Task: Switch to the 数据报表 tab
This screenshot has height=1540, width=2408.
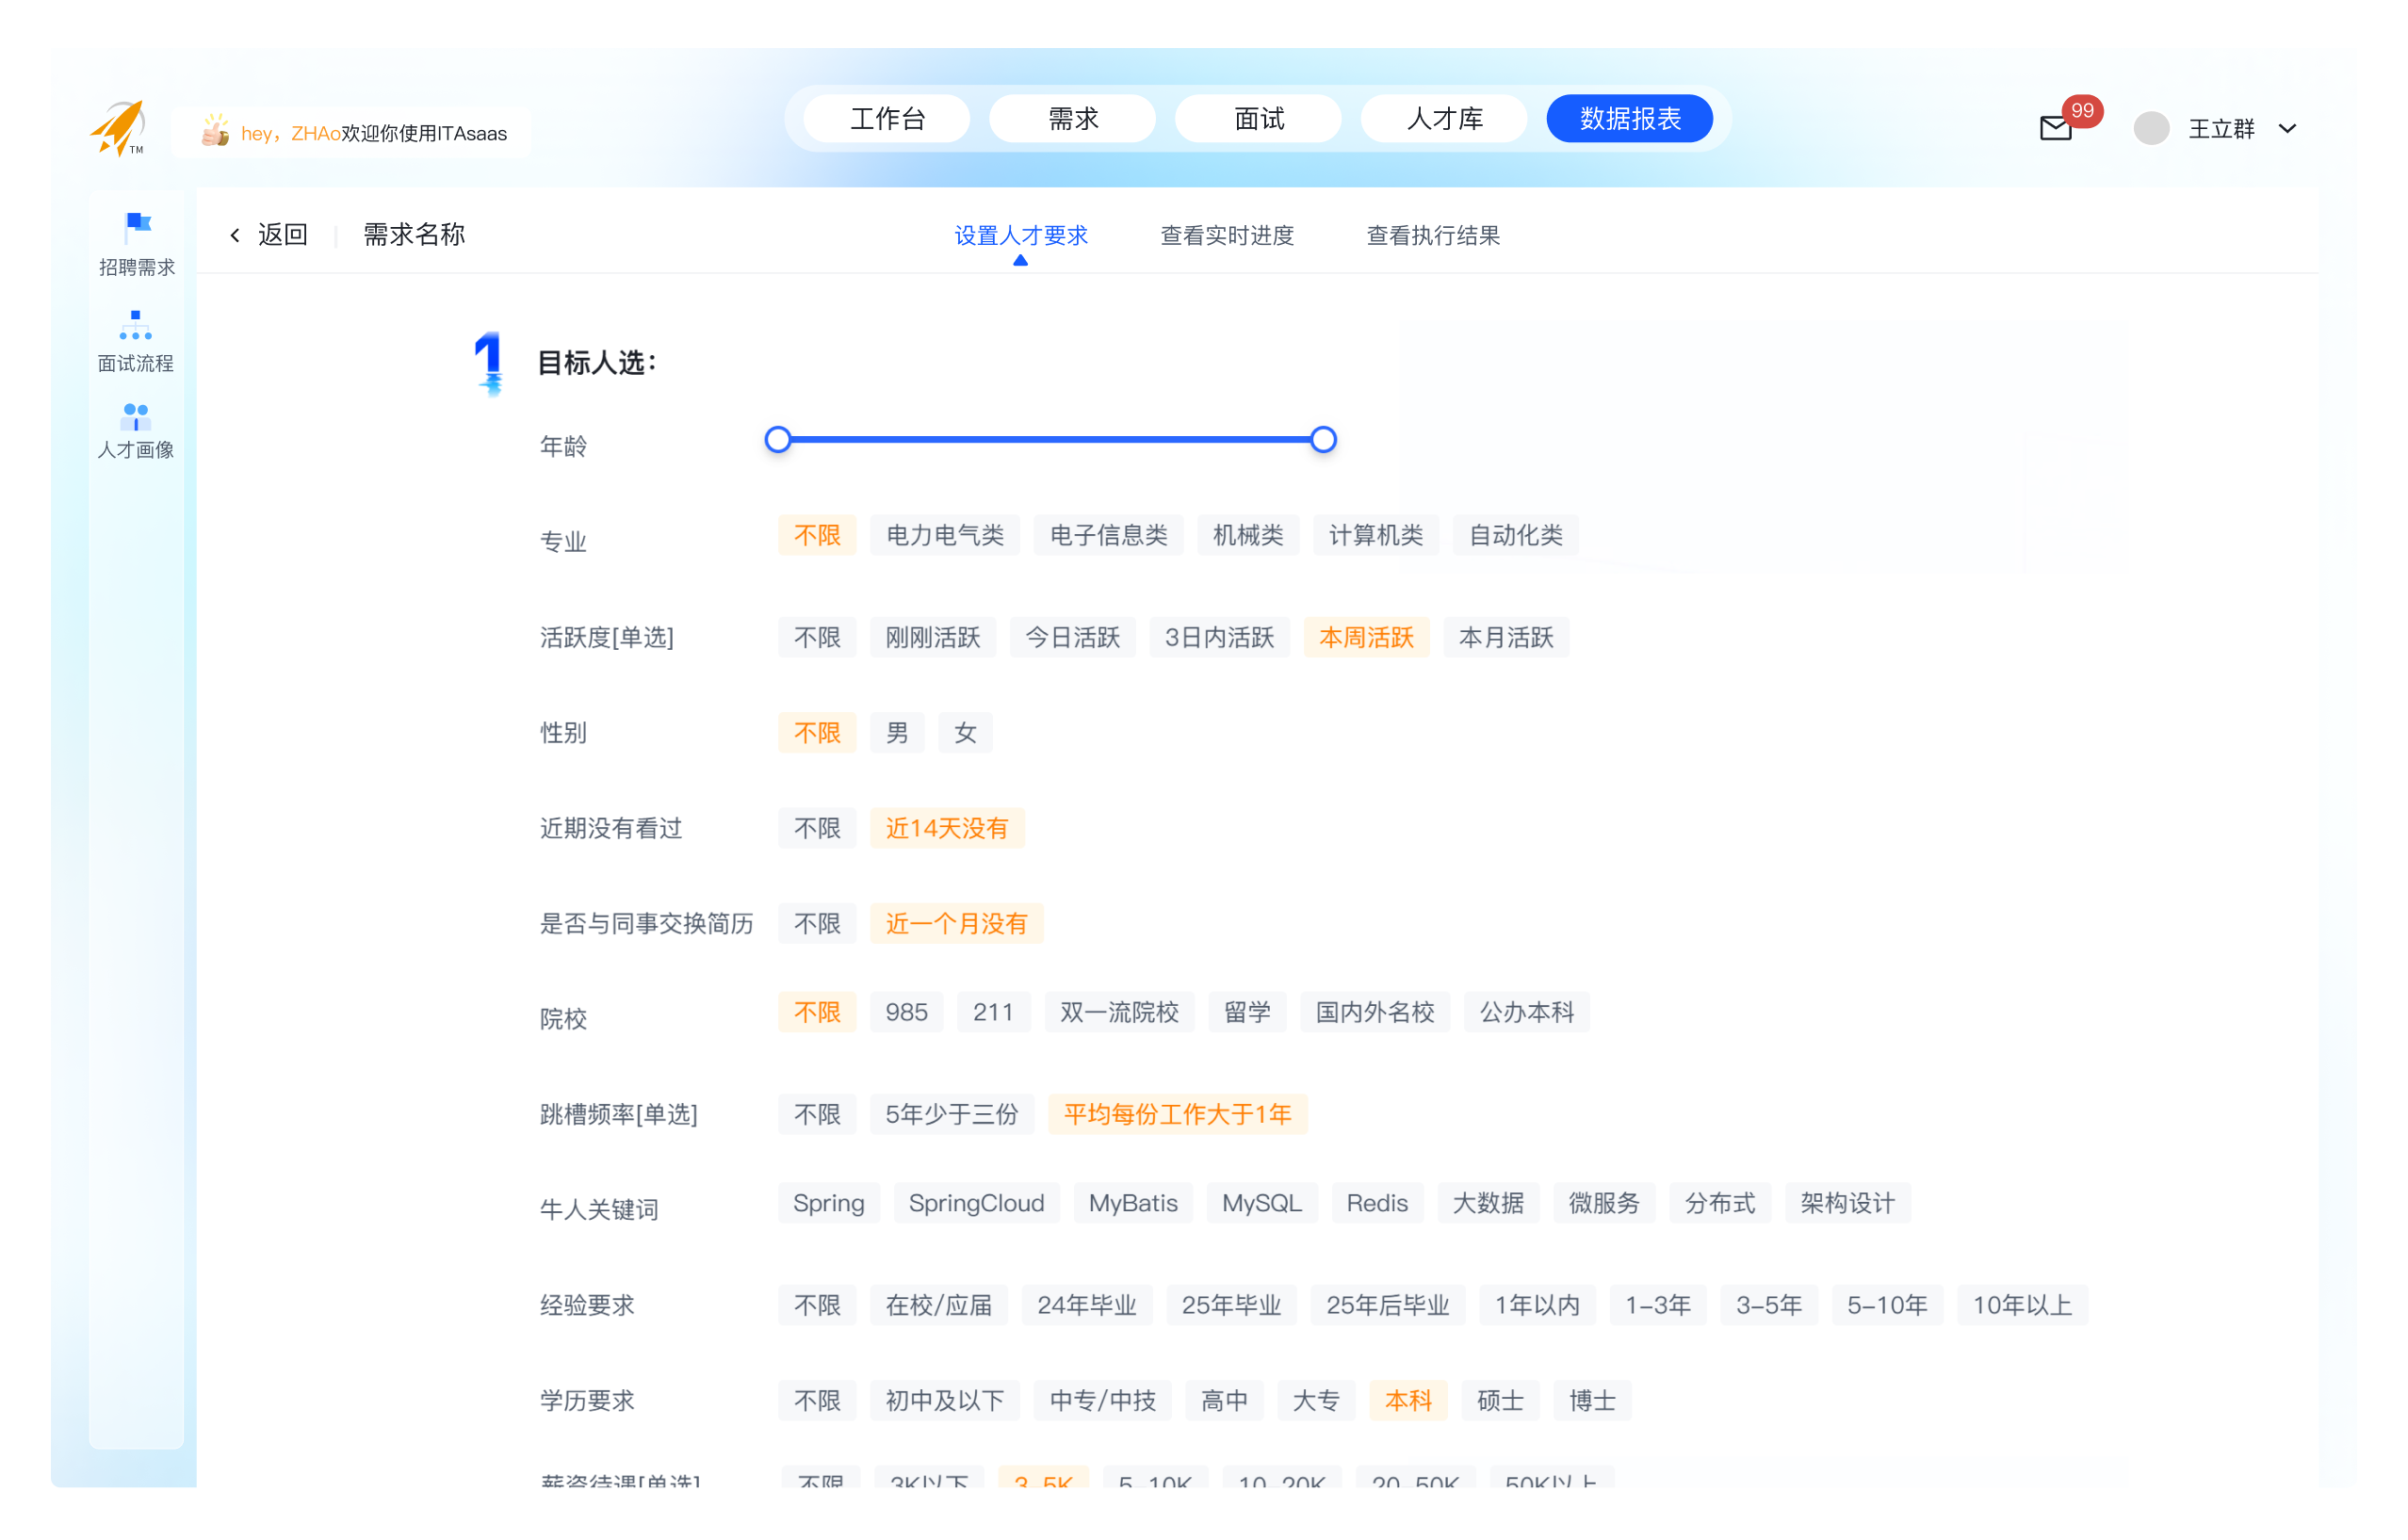Action: [1629, 118]
